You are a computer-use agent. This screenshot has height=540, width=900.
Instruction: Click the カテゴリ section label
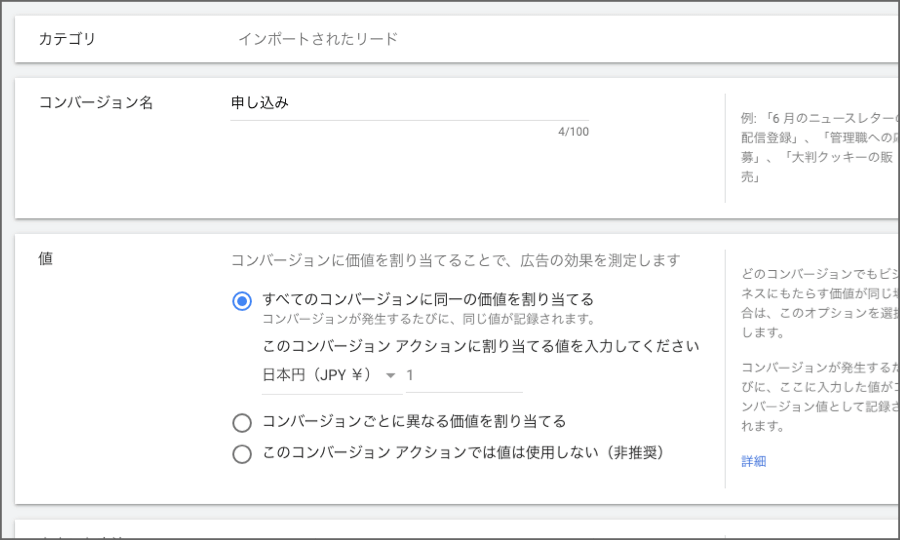click(67, 39)
